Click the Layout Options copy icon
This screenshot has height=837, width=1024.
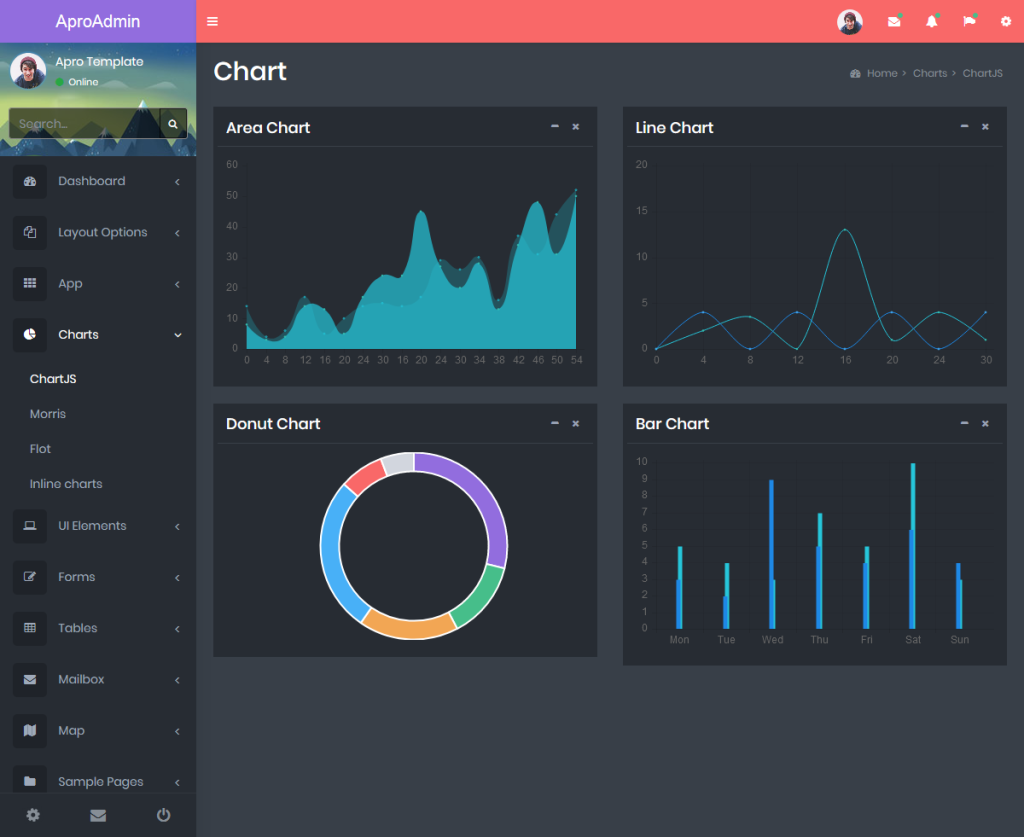pyautogui.click(x=30, y=232)
